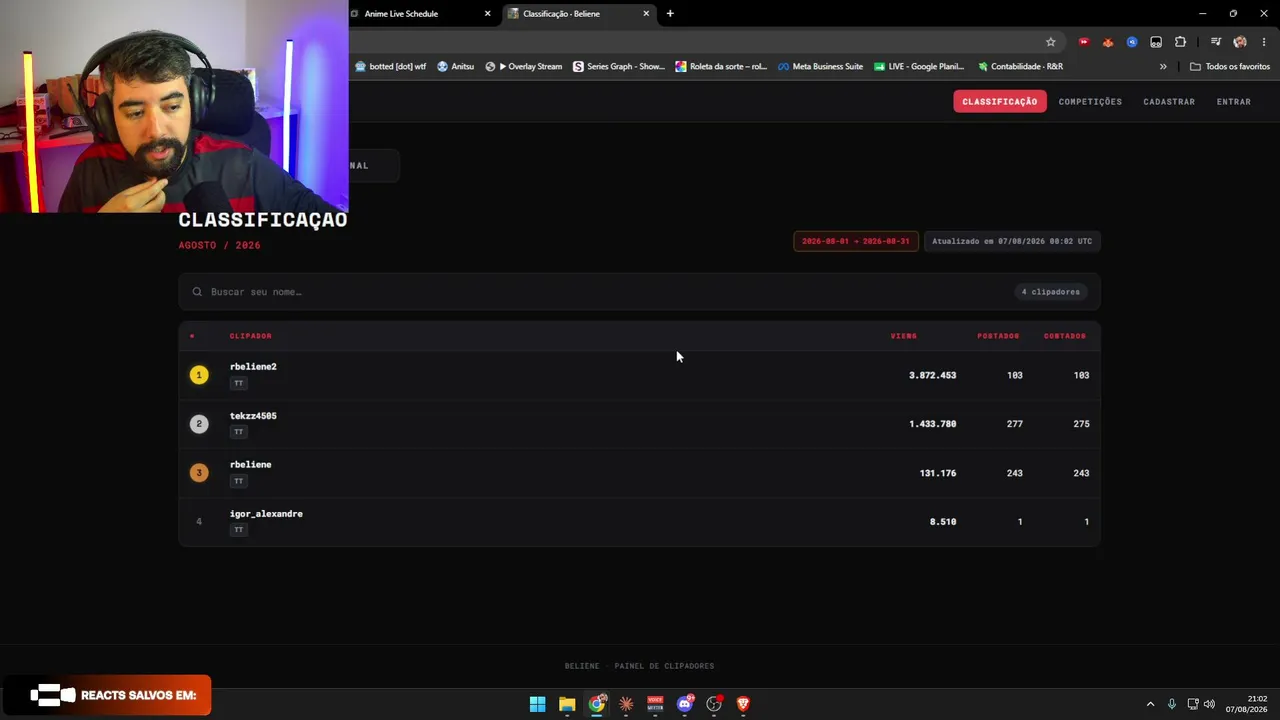1280x720 pixels.
Task: Click the 131.176 views value
Action: pos(938,473)
